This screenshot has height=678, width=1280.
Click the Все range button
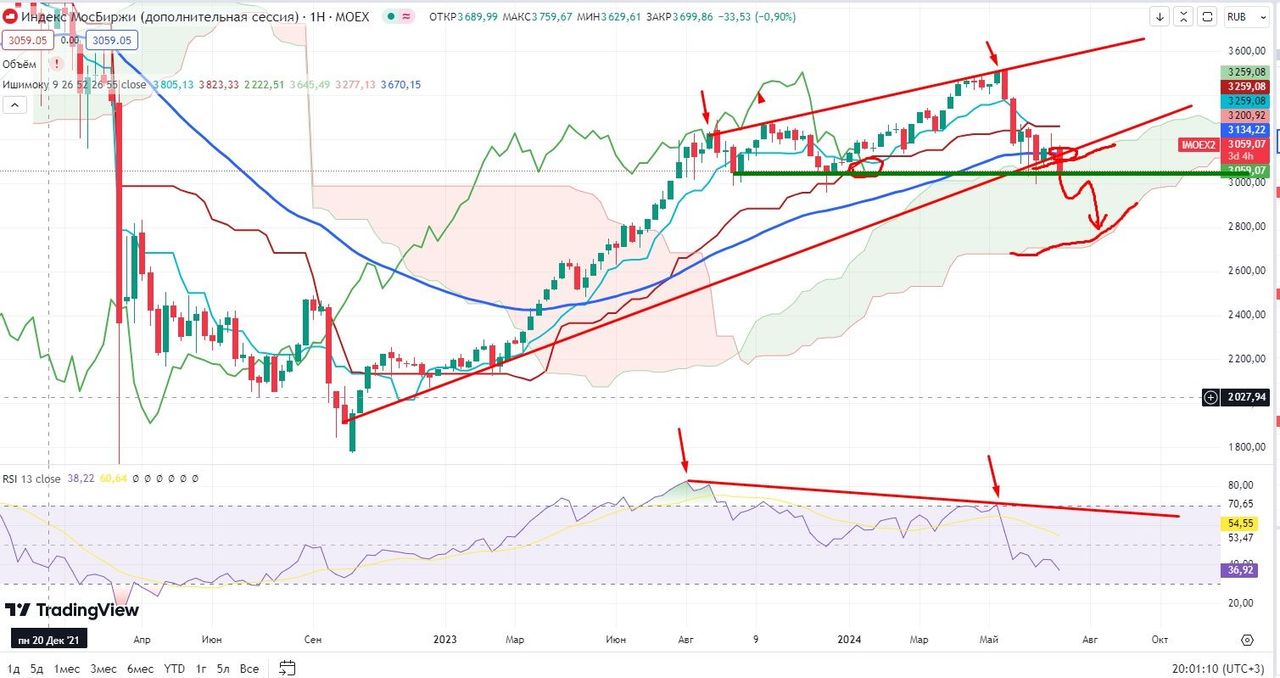coord(250,668)
